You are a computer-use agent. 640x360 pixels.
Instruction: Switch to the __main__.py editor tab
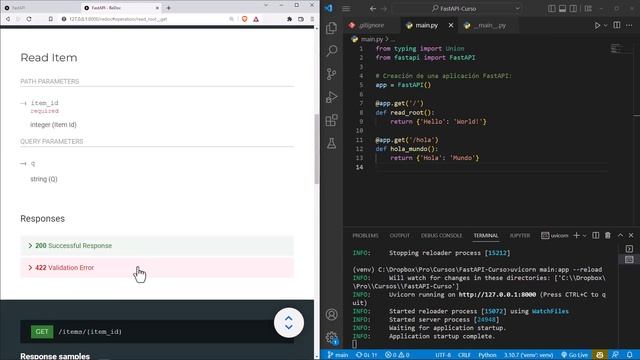pos(490,25)
